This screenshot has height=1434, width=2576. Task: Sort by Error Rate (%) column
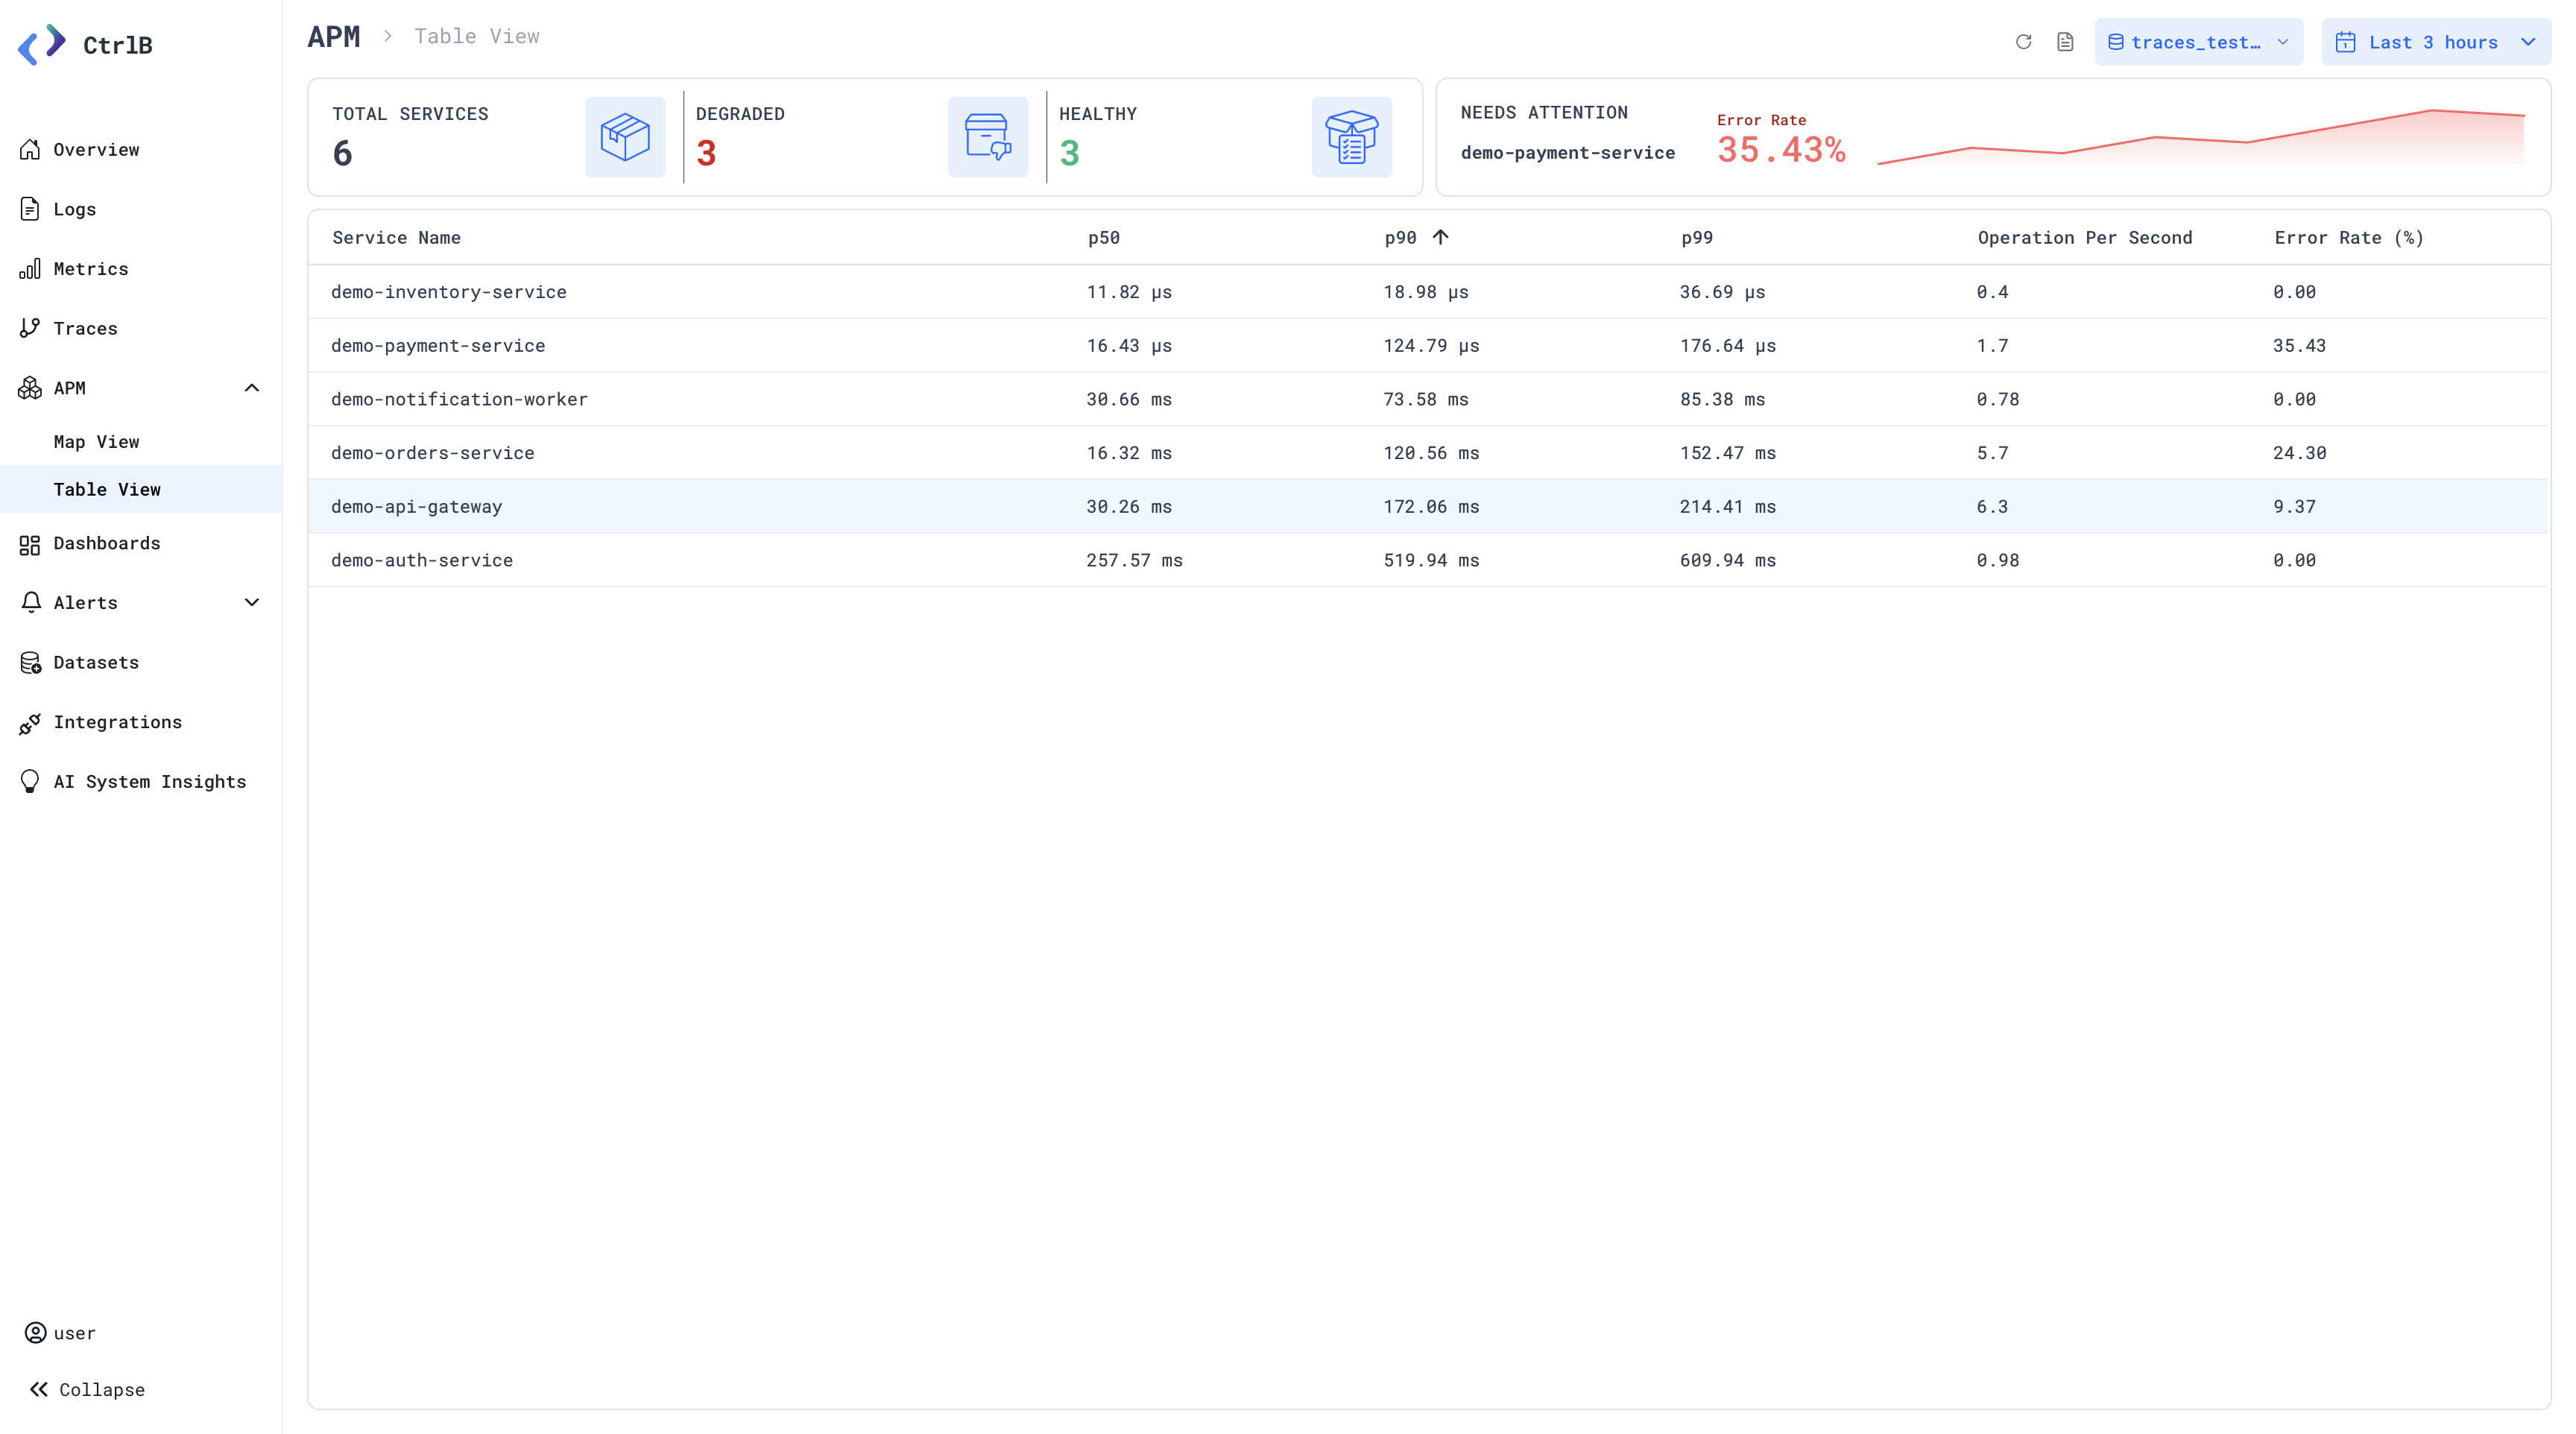click(x=2349, y=238)
